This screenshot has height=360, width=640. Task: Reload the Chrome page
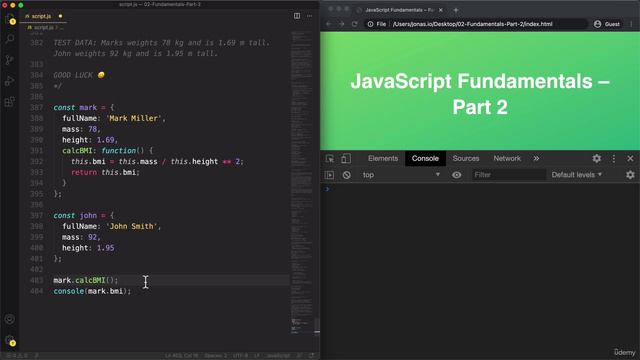(354, 24)
